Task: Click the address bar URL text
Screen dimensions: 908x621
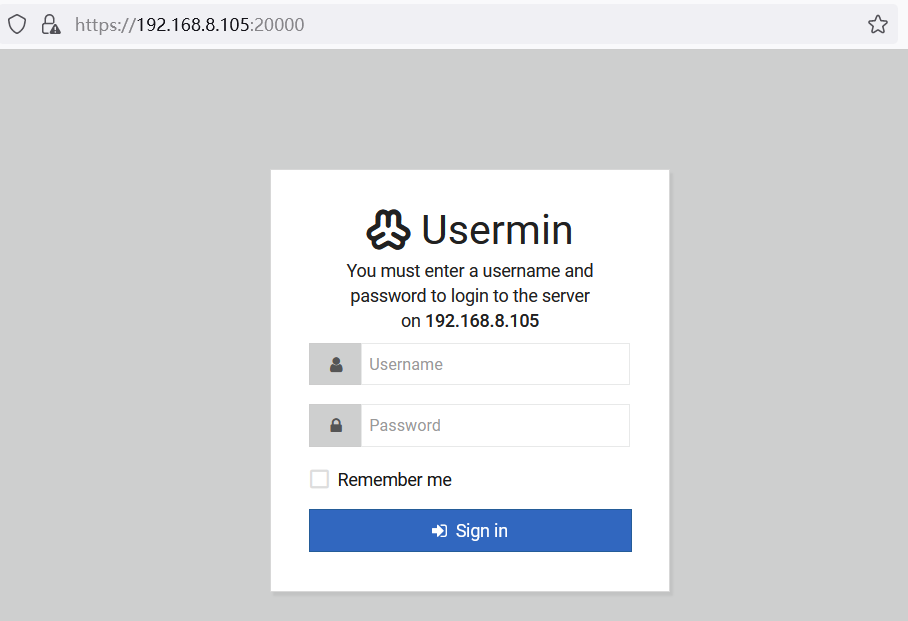Action: click(x=190, y=25)
